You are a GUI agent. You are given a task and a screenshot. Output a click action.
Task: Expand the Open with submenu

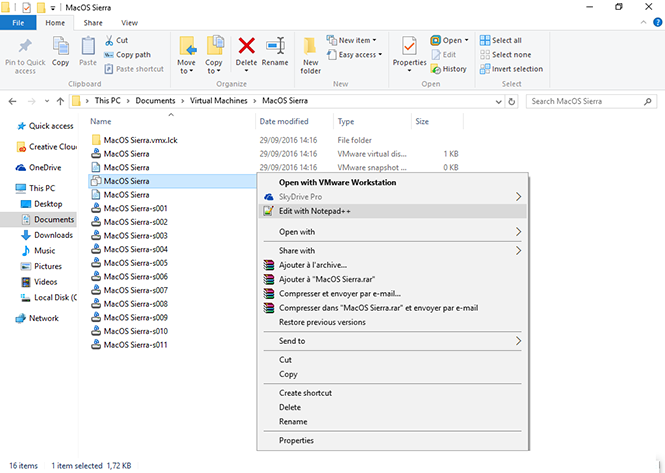392,232
